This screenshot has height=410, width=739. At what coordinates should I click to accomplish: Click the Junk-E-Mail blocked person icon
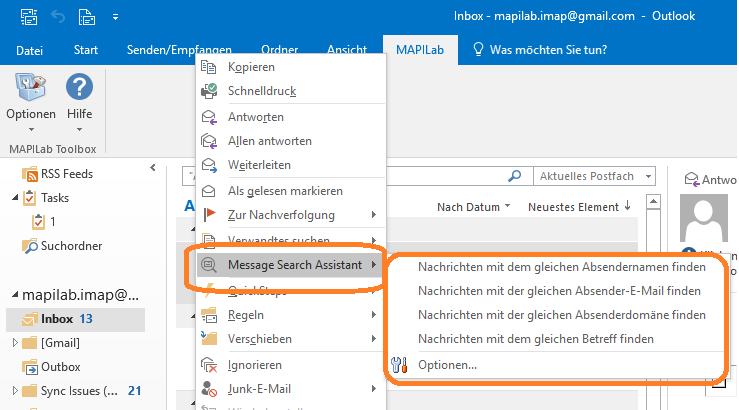209,389
